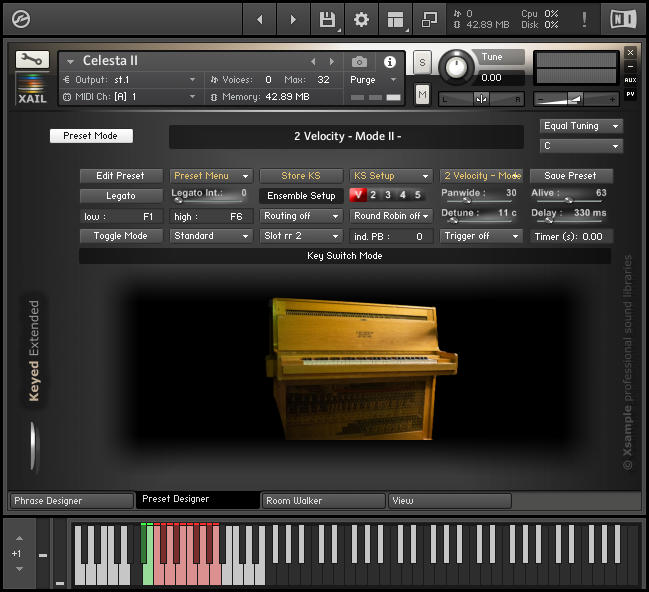Select previous preset arrow beside Celesta II
649x592 pixels.
tap(313, 62)
